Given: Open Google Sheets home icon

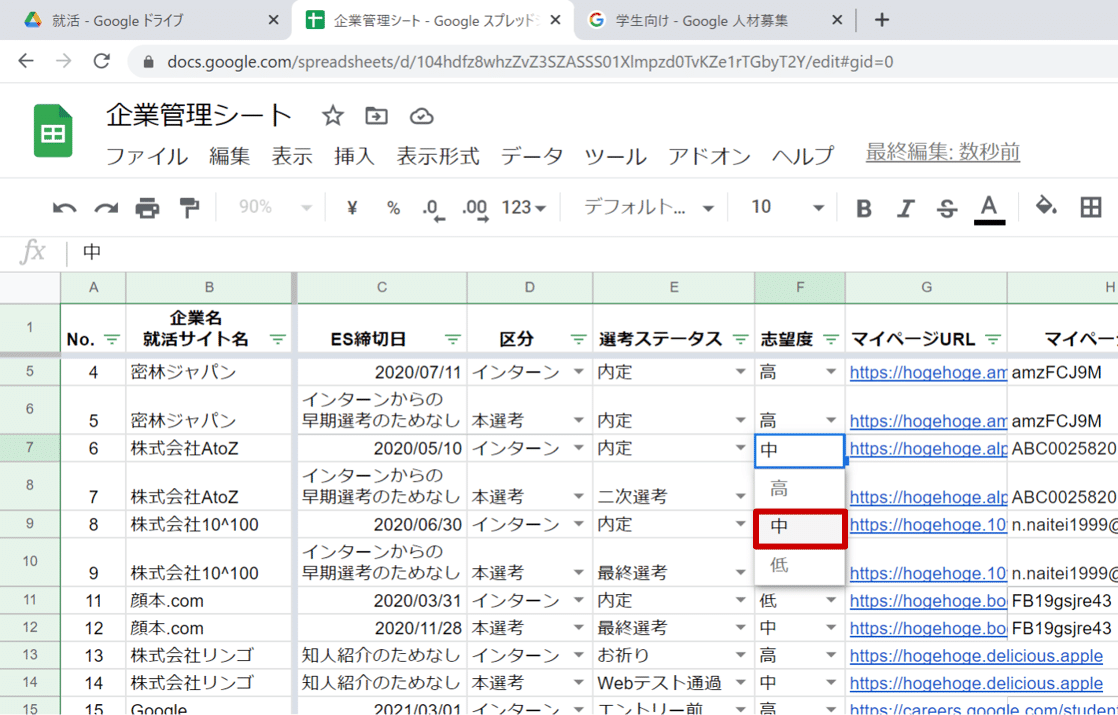Looking at the screenshot, I should (53, 130).
